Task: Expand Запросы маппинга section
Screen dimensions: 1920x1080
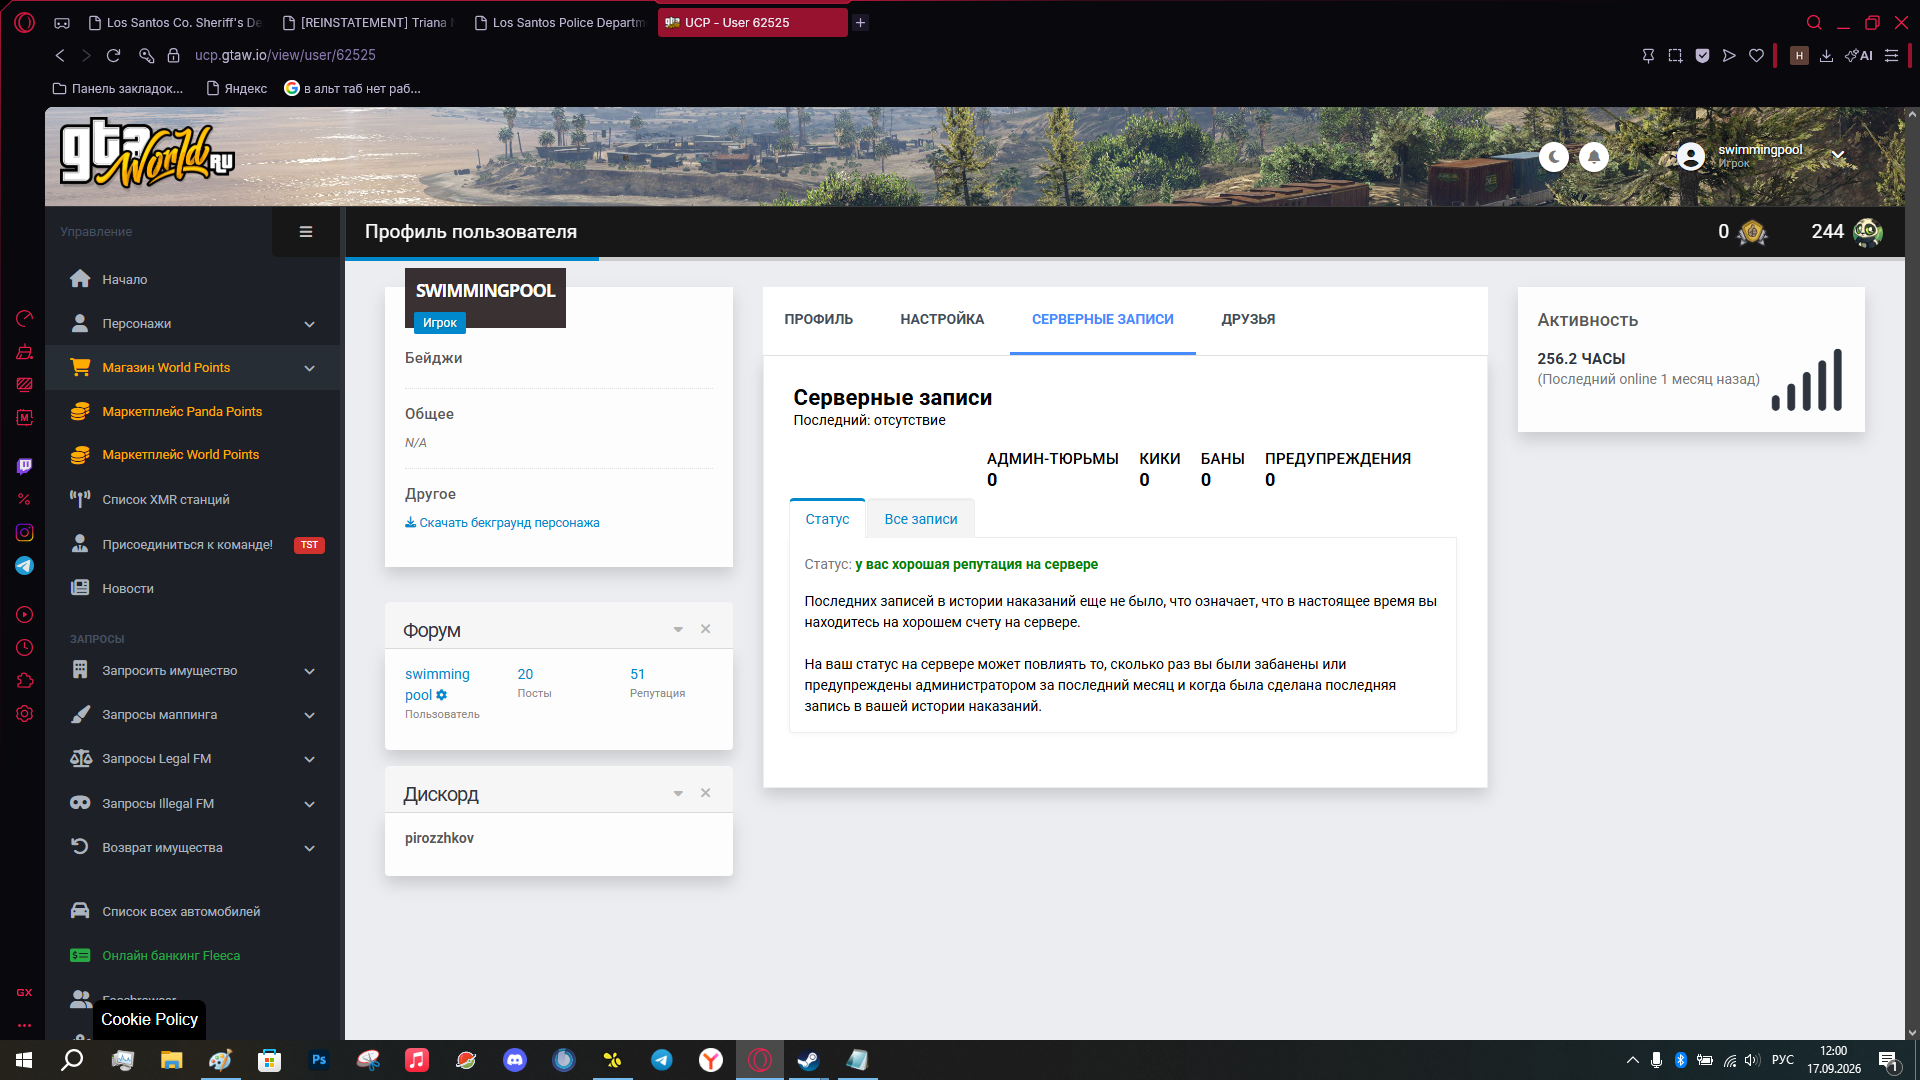Action: (193, 714)
